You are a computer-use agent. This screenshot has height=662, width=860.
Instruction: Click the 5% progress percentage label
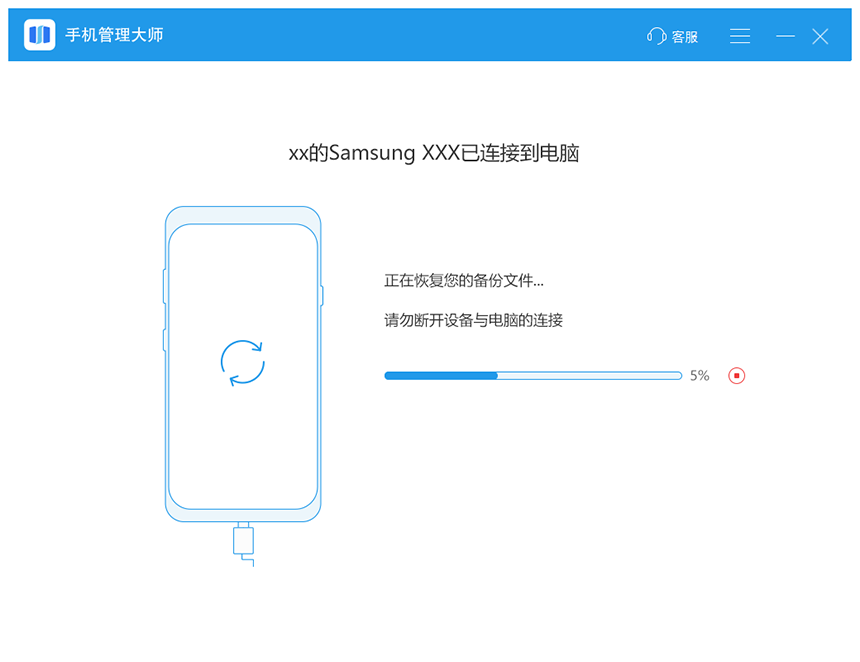tap(699, 376)
